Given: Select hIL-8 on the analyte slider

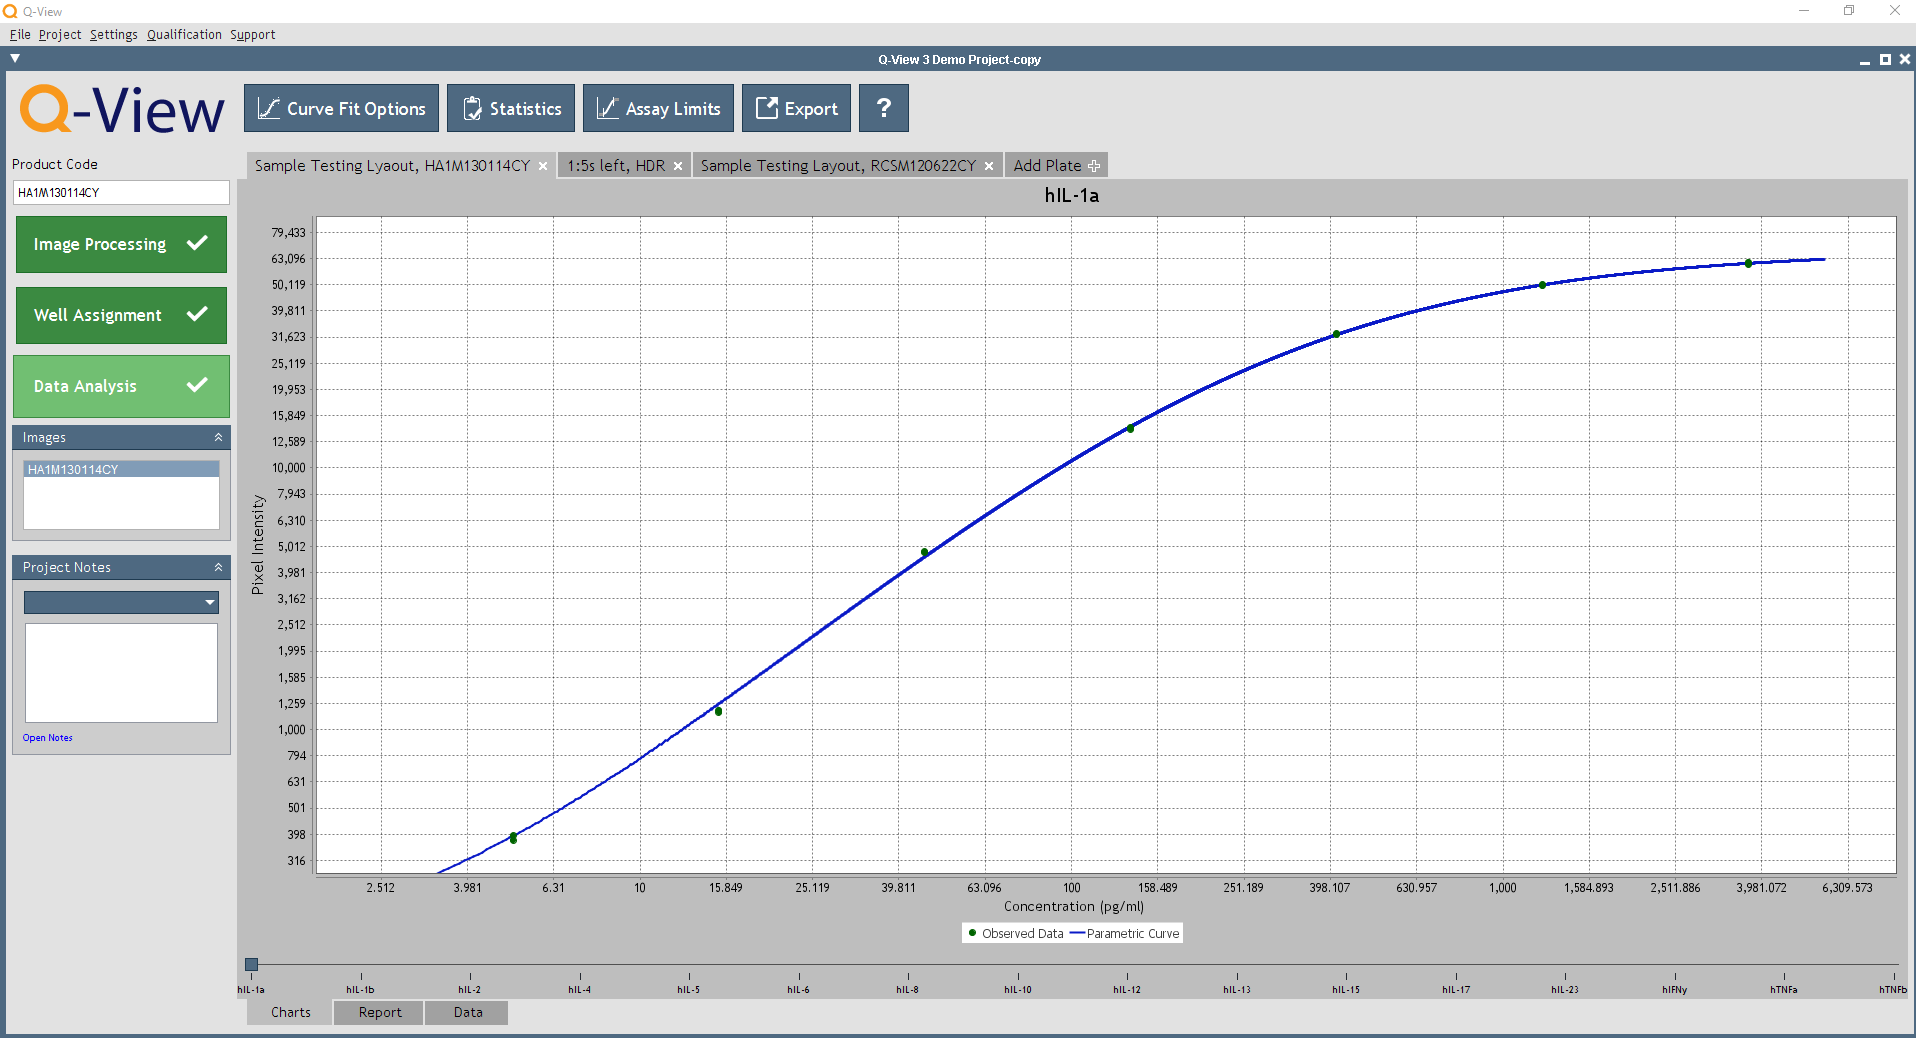Looking at the screenshot, I should point(908,989).
